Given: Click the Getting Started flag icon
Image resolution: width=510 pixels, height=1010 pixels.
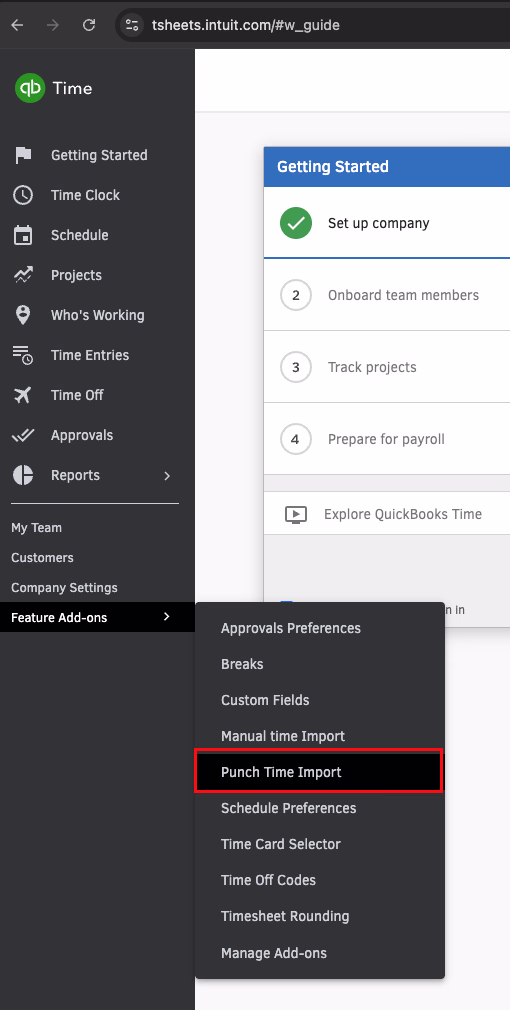Looking at the screenshot, I should pyautogui.click(x=23, y=155).
